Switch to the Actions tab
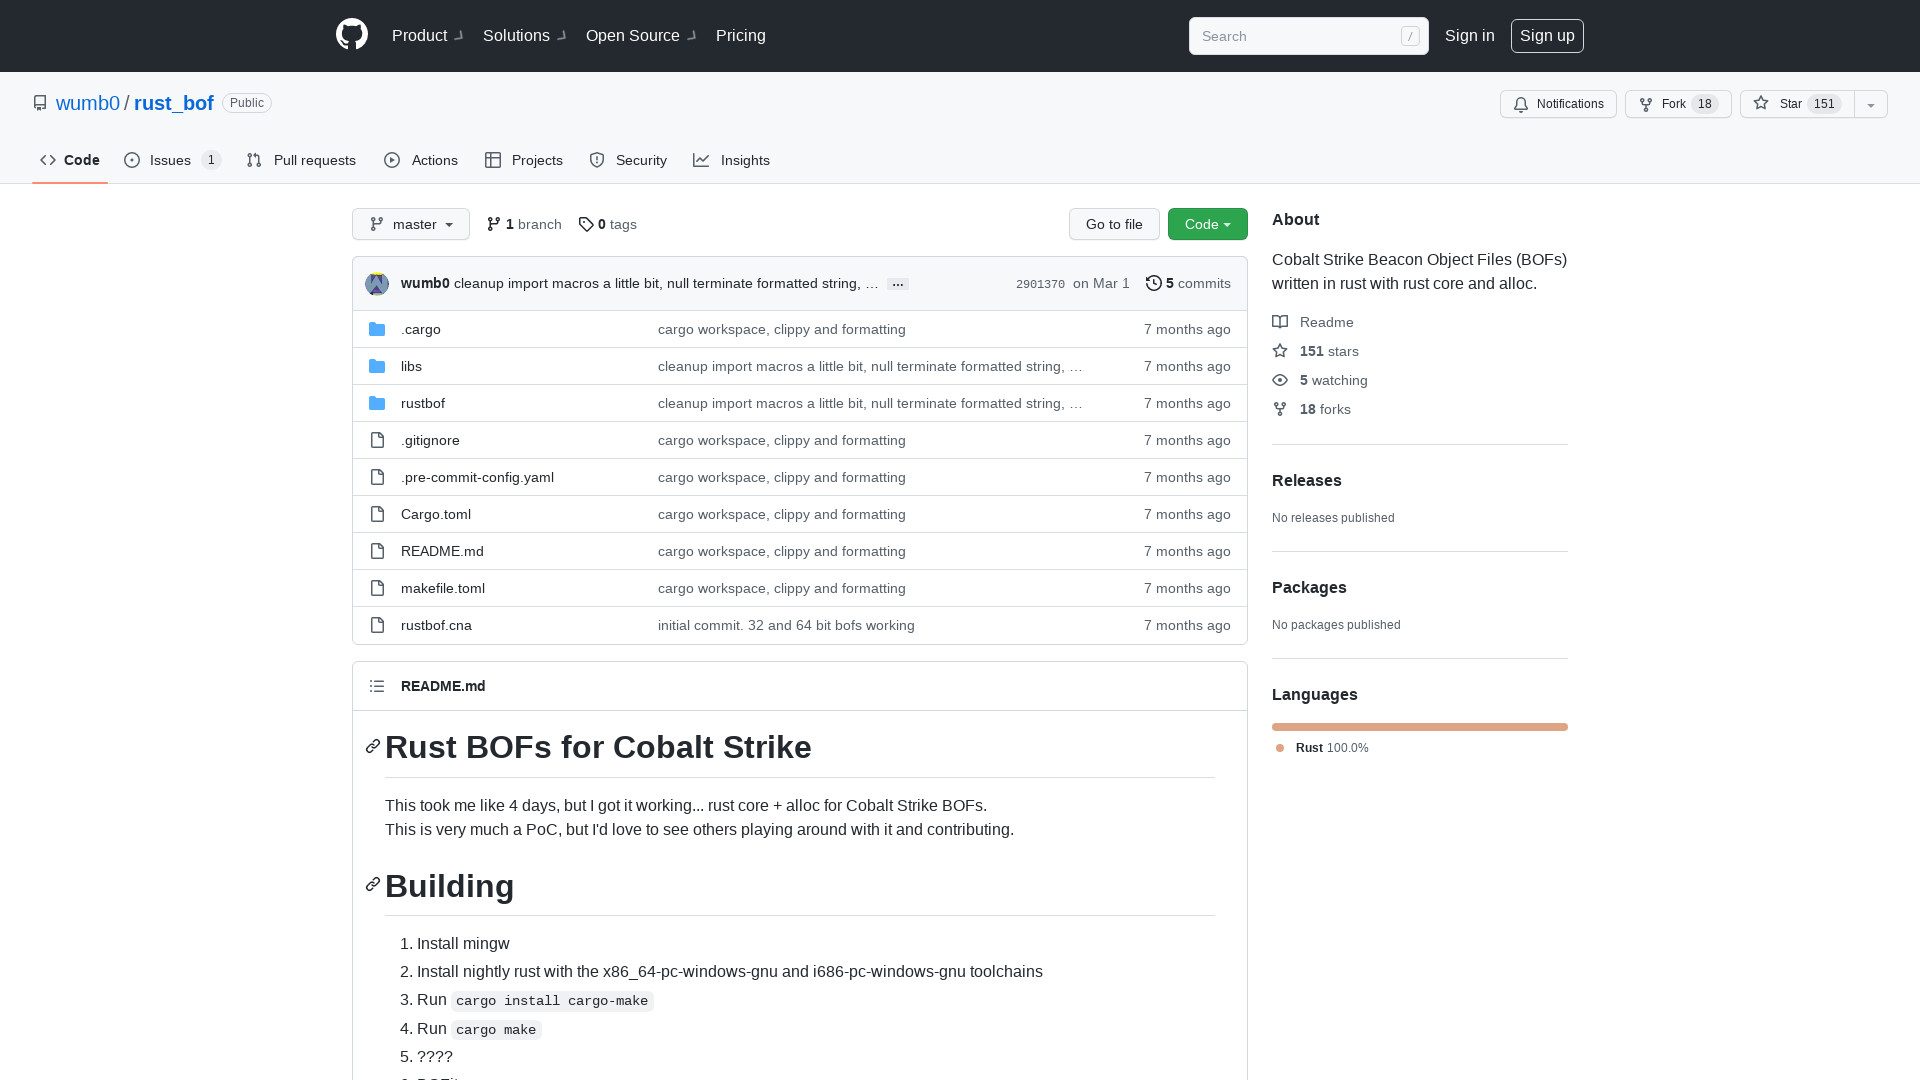This screenshot has width=1920, height=1080. coord(421,160)
